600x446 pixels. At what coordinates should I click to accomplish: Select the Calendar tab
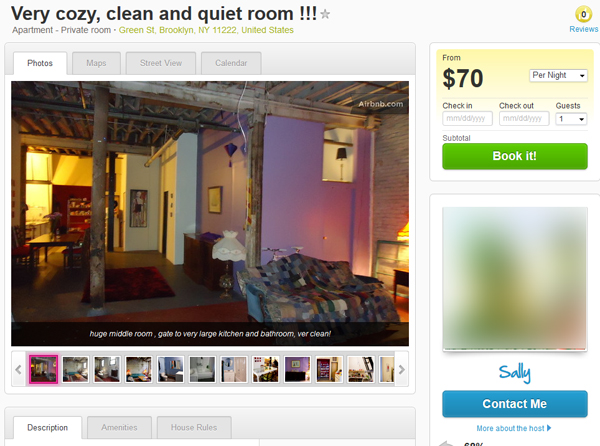[231, 63]
